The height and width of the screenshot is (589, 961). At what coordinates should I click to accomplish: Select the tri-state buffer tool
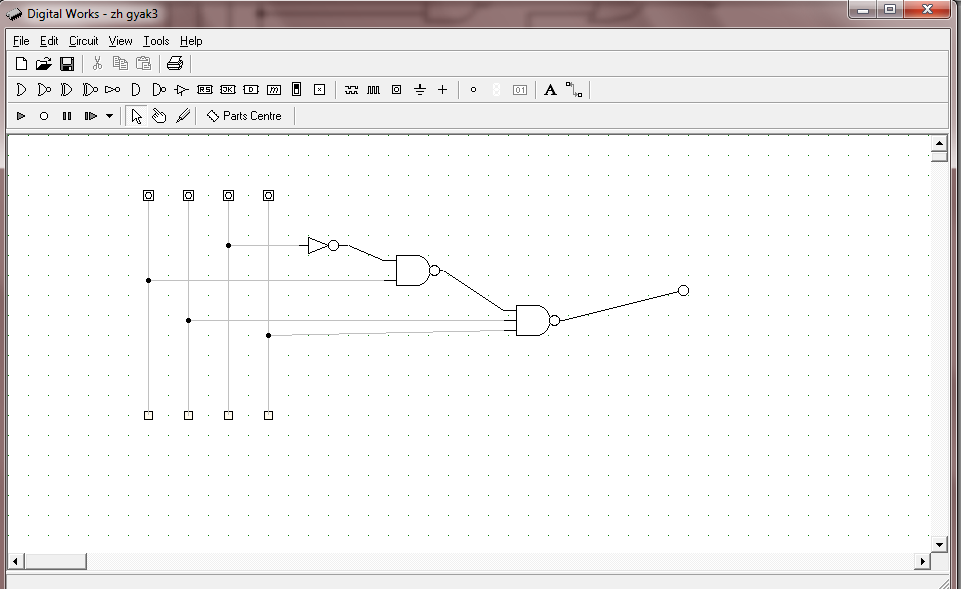181,90
